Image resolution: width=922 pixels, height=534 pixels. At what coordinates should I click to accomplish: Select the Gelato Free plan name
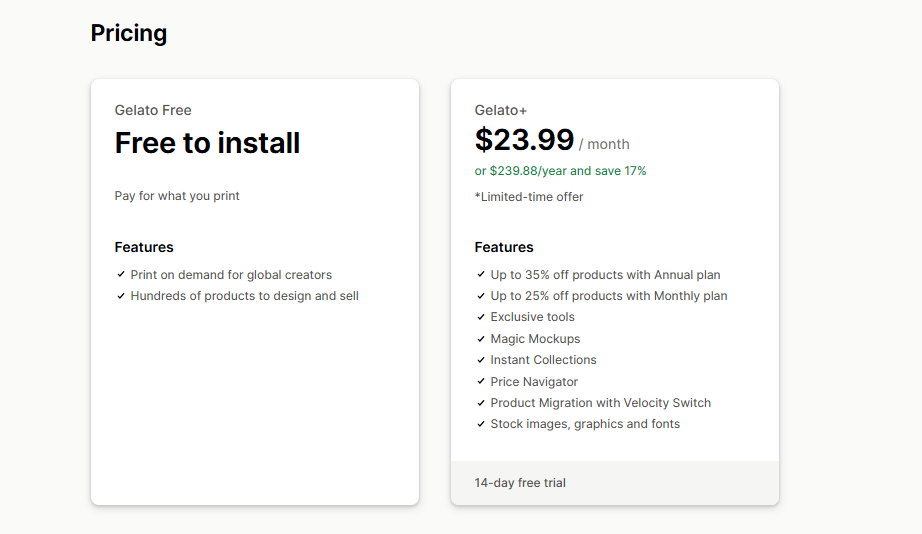(153, 110)
